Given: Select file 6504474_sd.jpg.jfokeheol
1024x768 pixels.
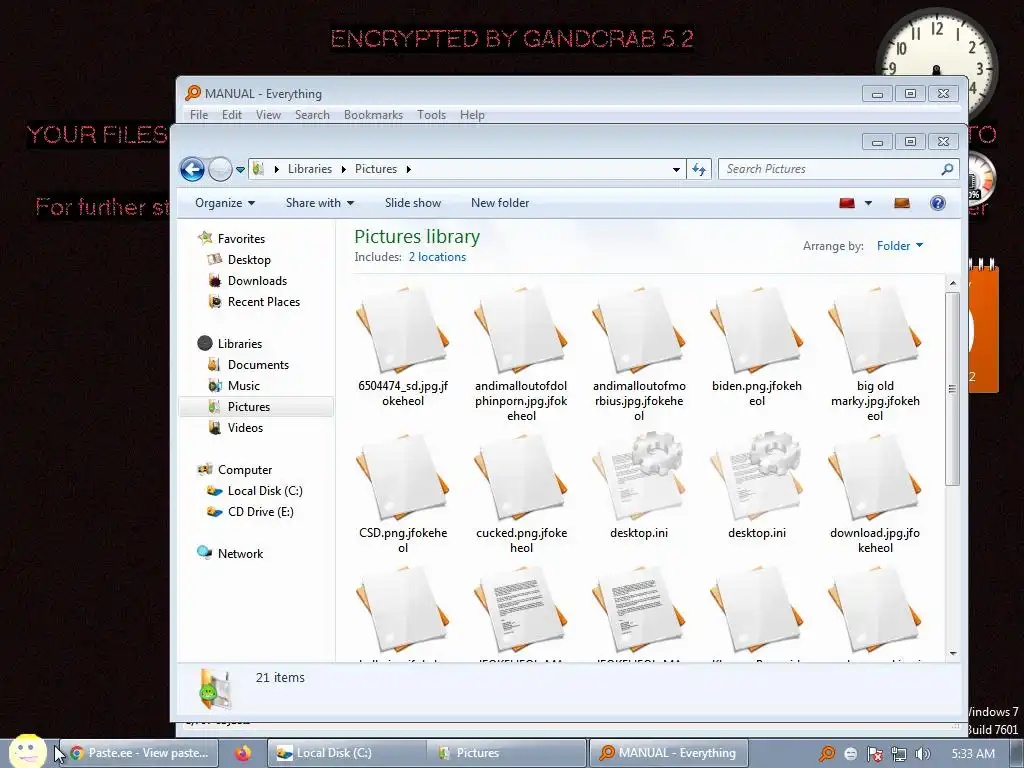Looking at the screenshot, I should coord(403,347).
